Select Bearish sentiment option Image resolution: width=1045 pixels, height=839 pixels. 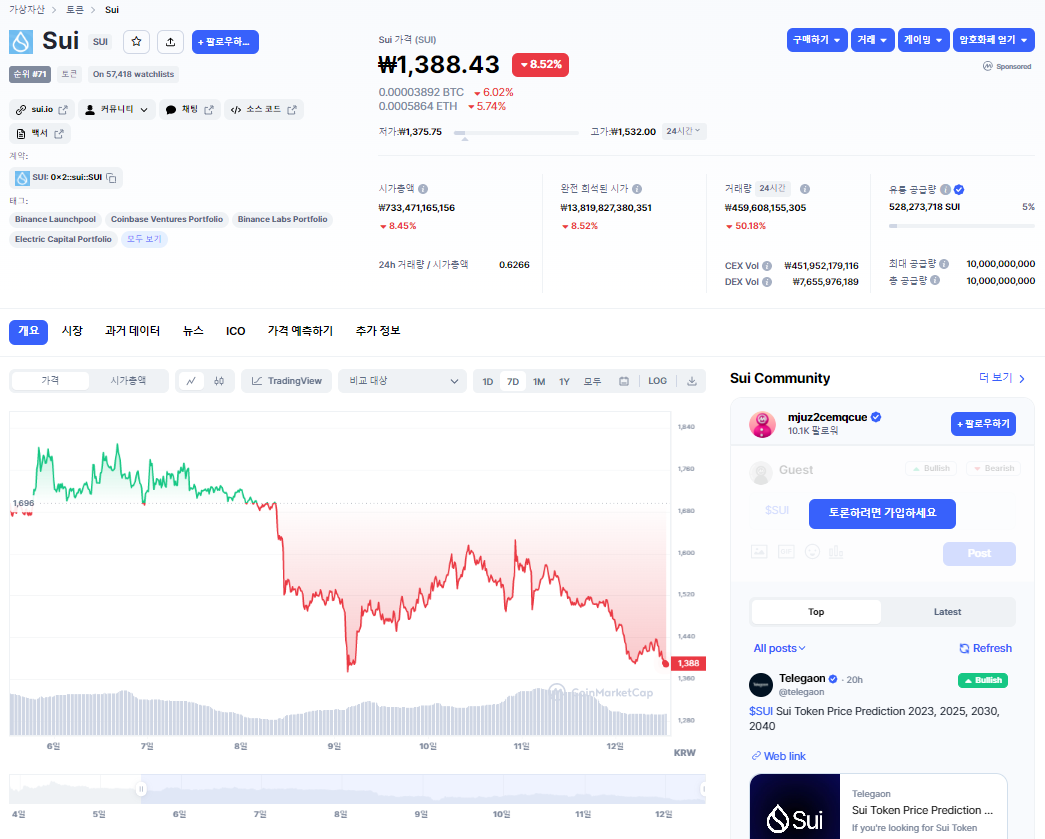(x=994, y=468)
